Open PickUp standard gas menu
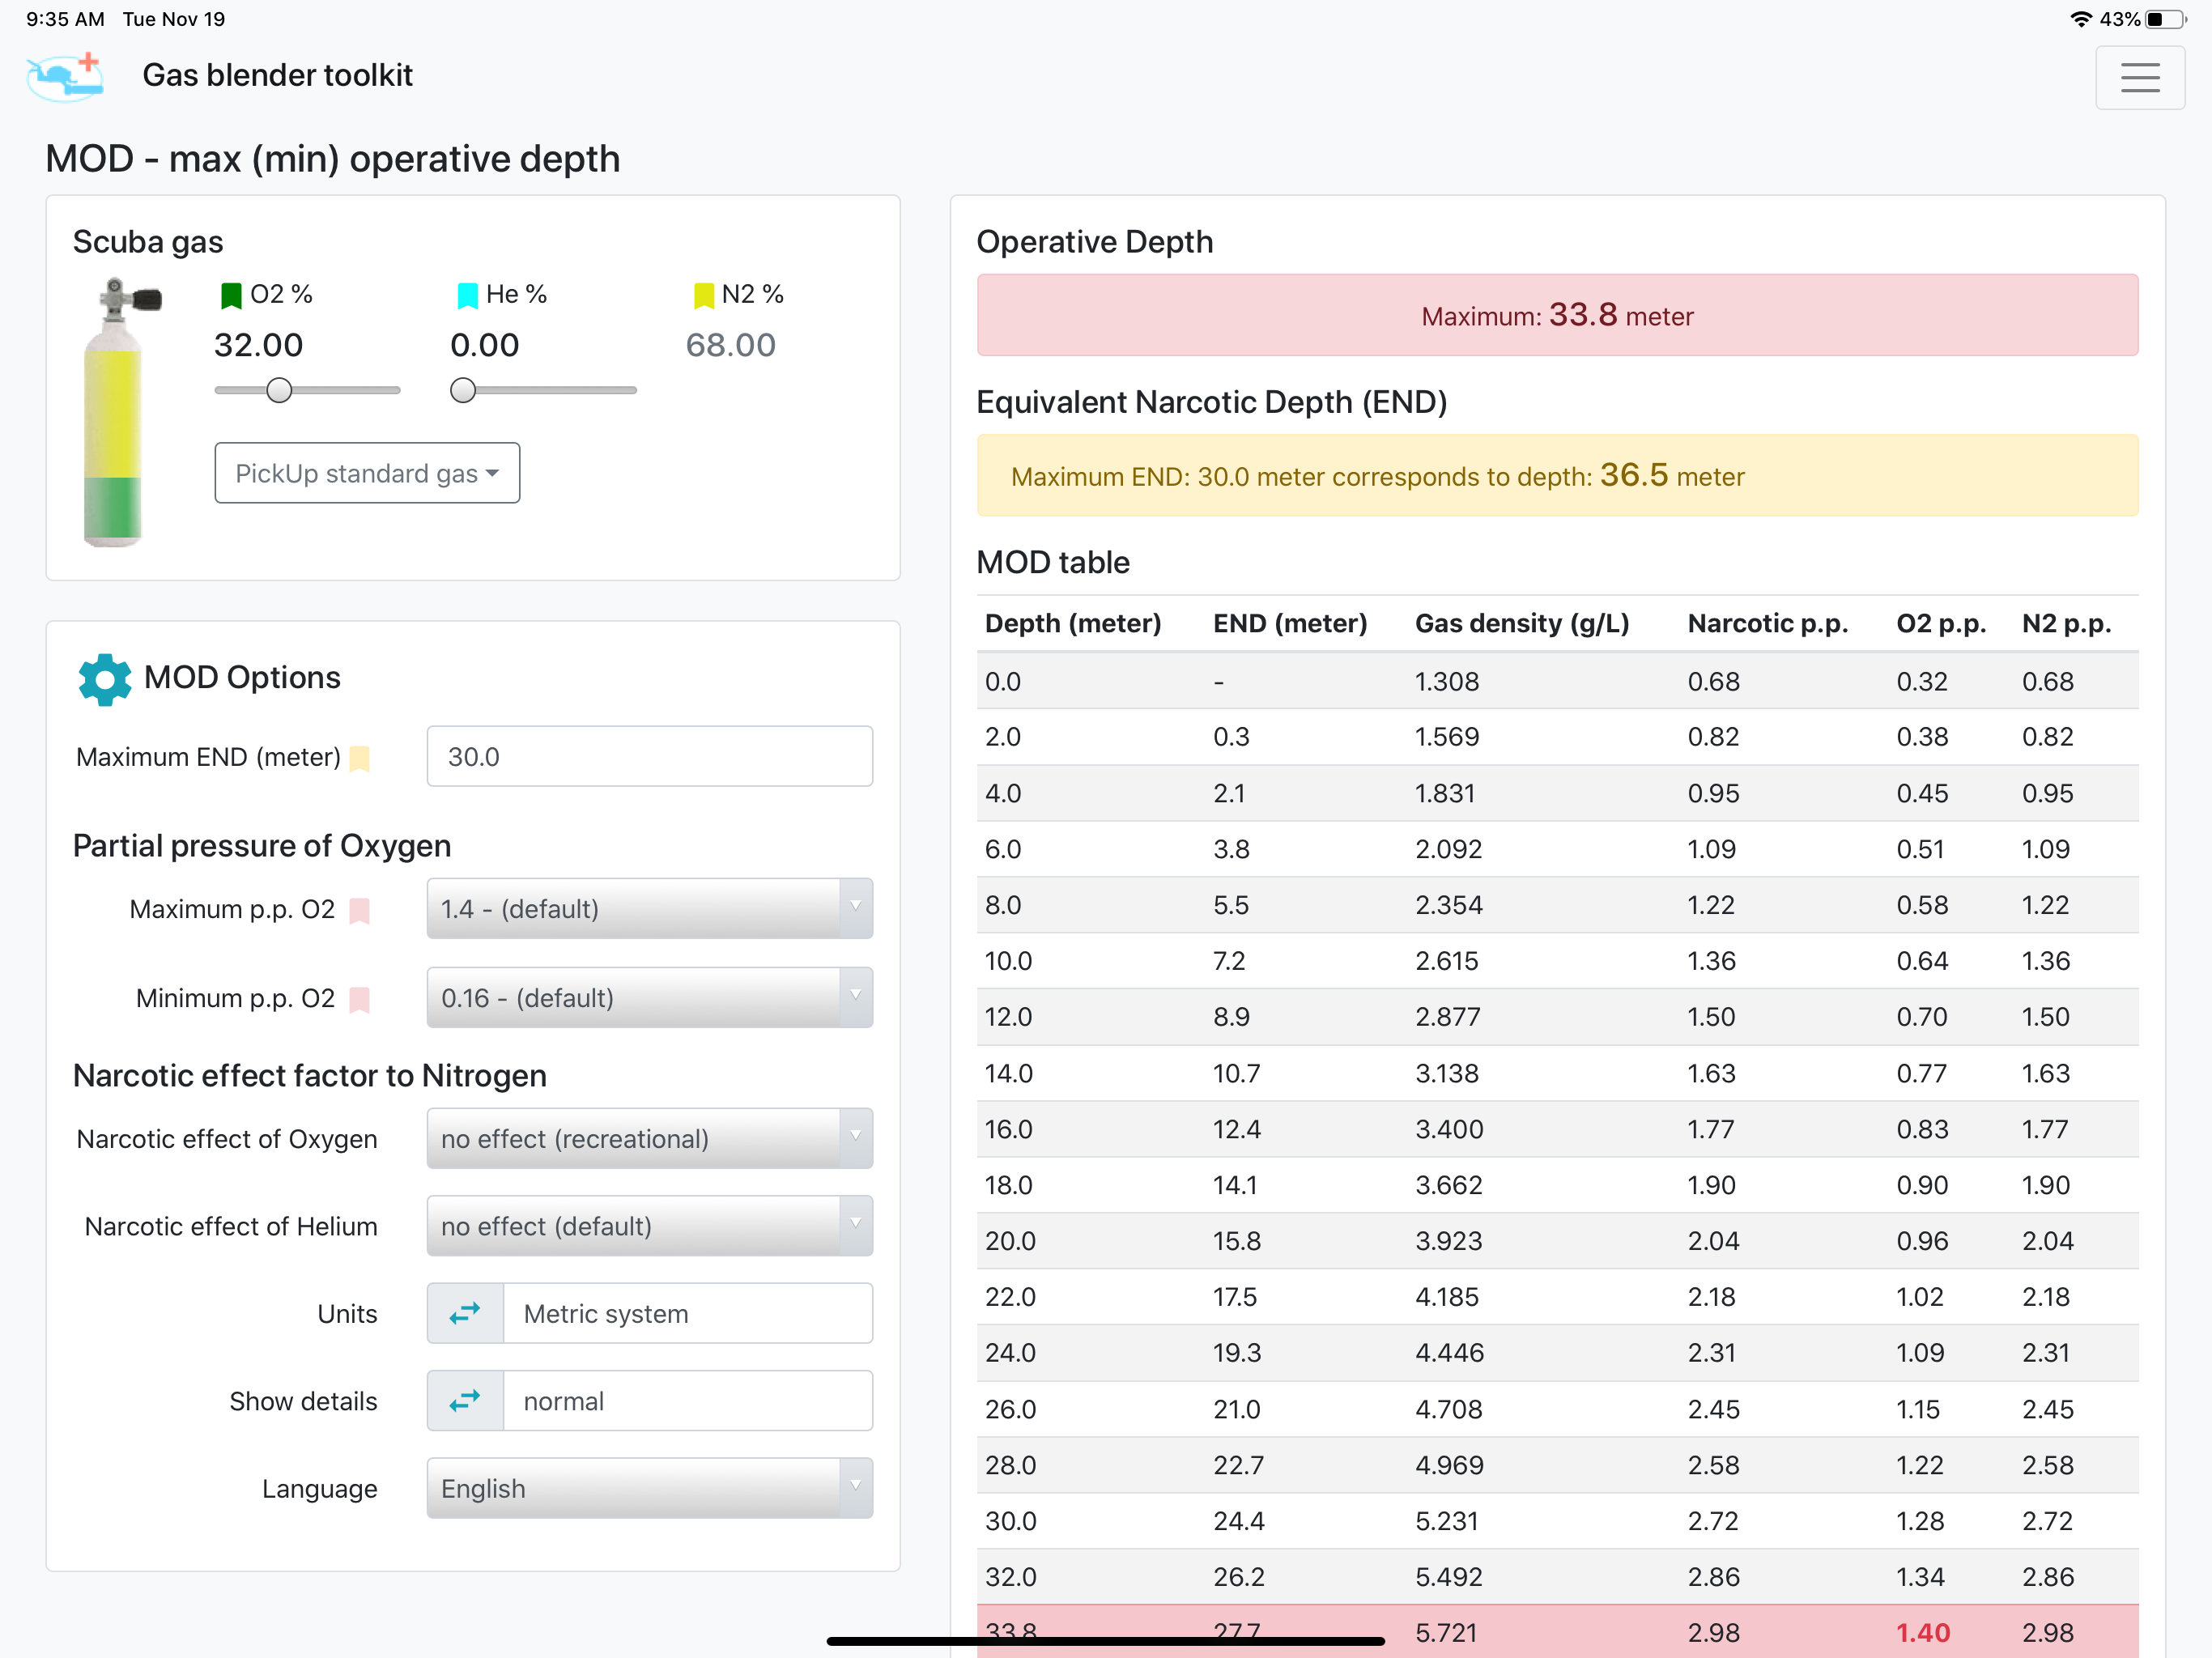The height and width of the screenshot is (1658, 2212). coord(367,473)
